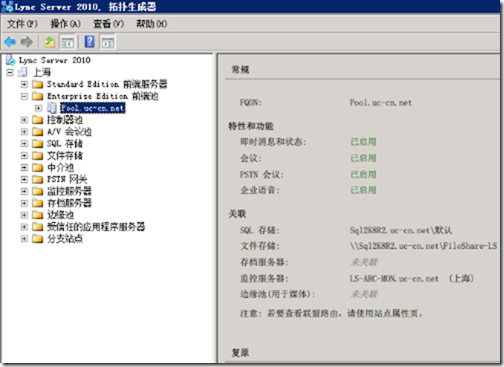
Task: Click the PSTN 会议 已启用 value
Action: (x=363, y=174)
